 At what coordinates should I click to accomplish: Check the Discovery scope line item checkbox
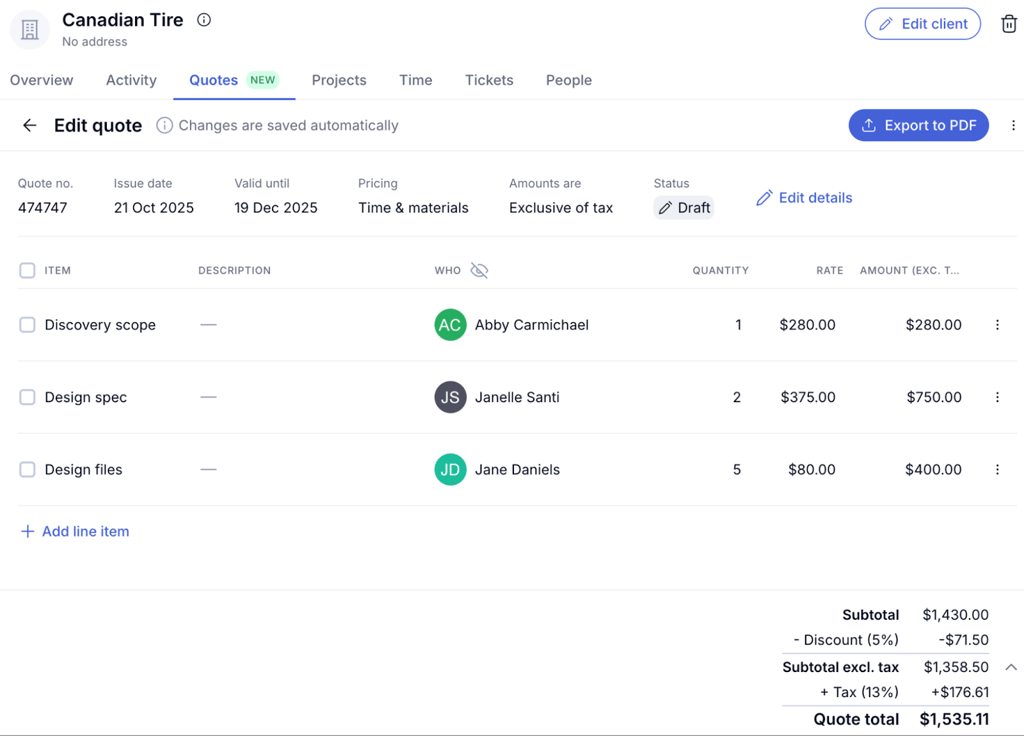tap(27, 325)
